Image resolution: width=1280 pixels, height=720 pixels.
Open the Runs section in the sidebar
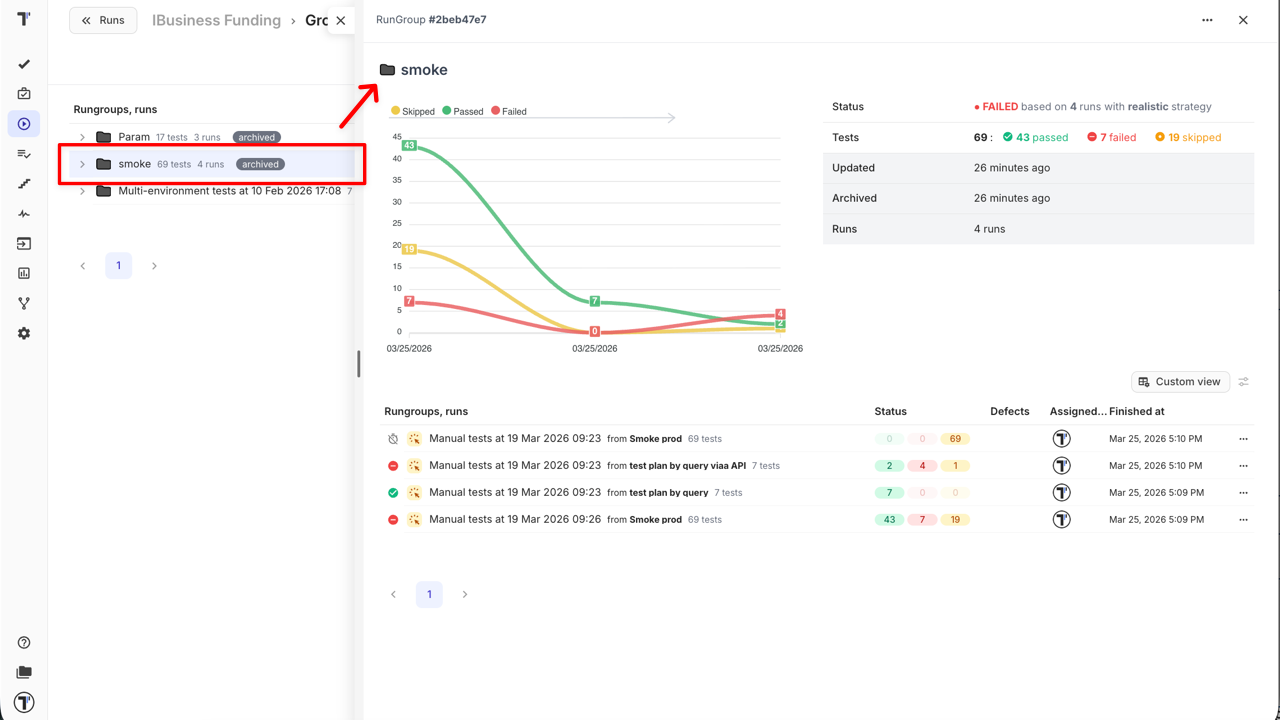[23, 123]
